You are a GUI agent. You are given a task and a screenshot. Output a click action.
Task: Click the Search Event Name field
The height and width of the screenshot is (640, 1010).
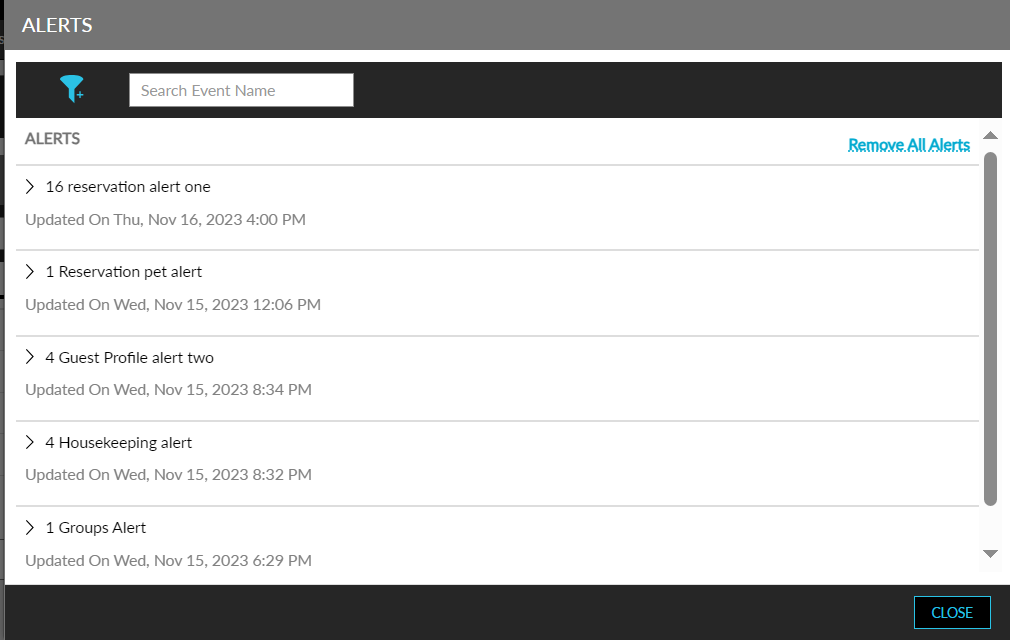click(241, 90)
